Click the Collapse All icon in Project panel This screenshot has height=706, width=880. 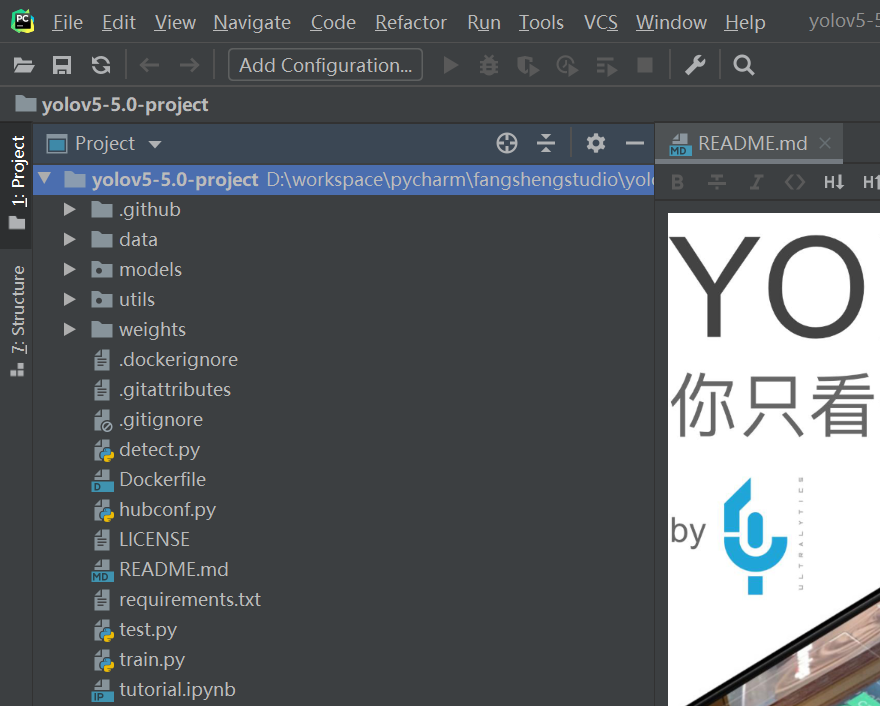tap(546, 143)
